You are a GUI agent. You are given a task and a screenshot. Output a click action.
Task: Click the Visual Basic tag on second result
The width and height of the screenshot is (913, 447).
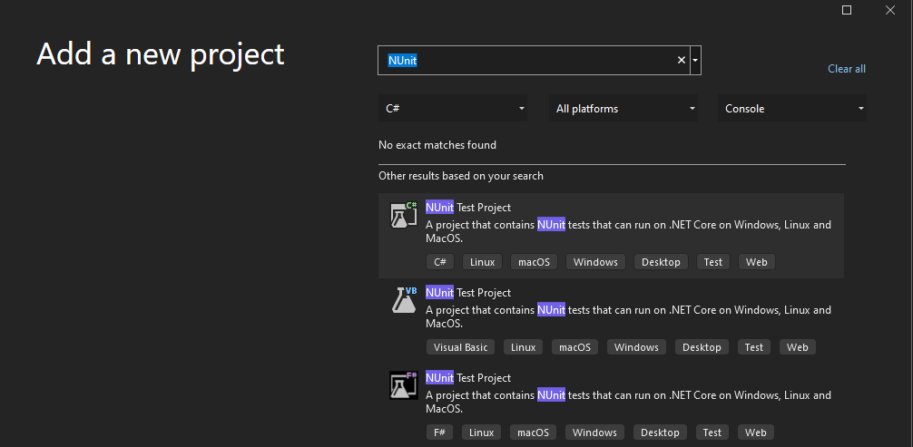click(x=461, y=347)
